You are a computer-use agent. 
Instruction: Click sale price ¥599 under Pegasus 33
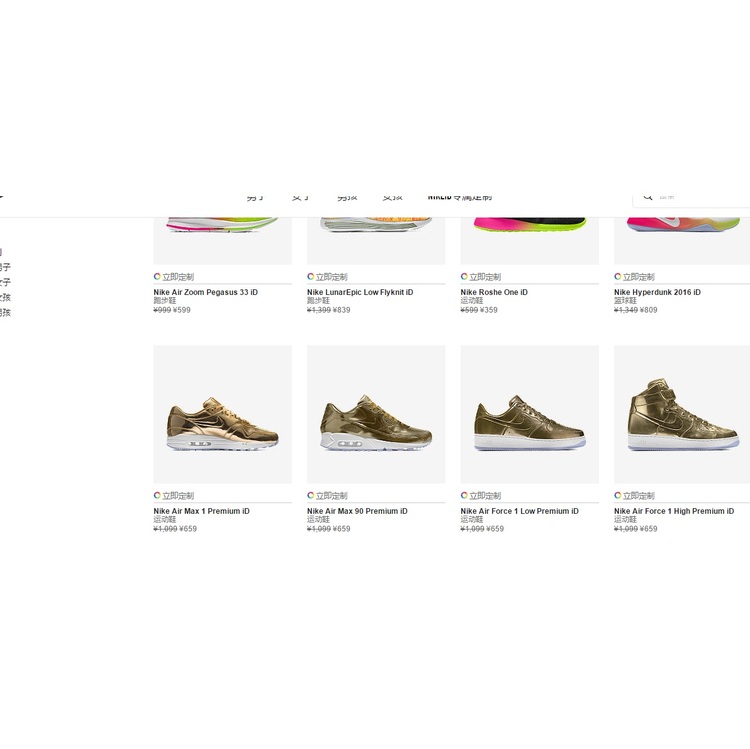(182, 310)
